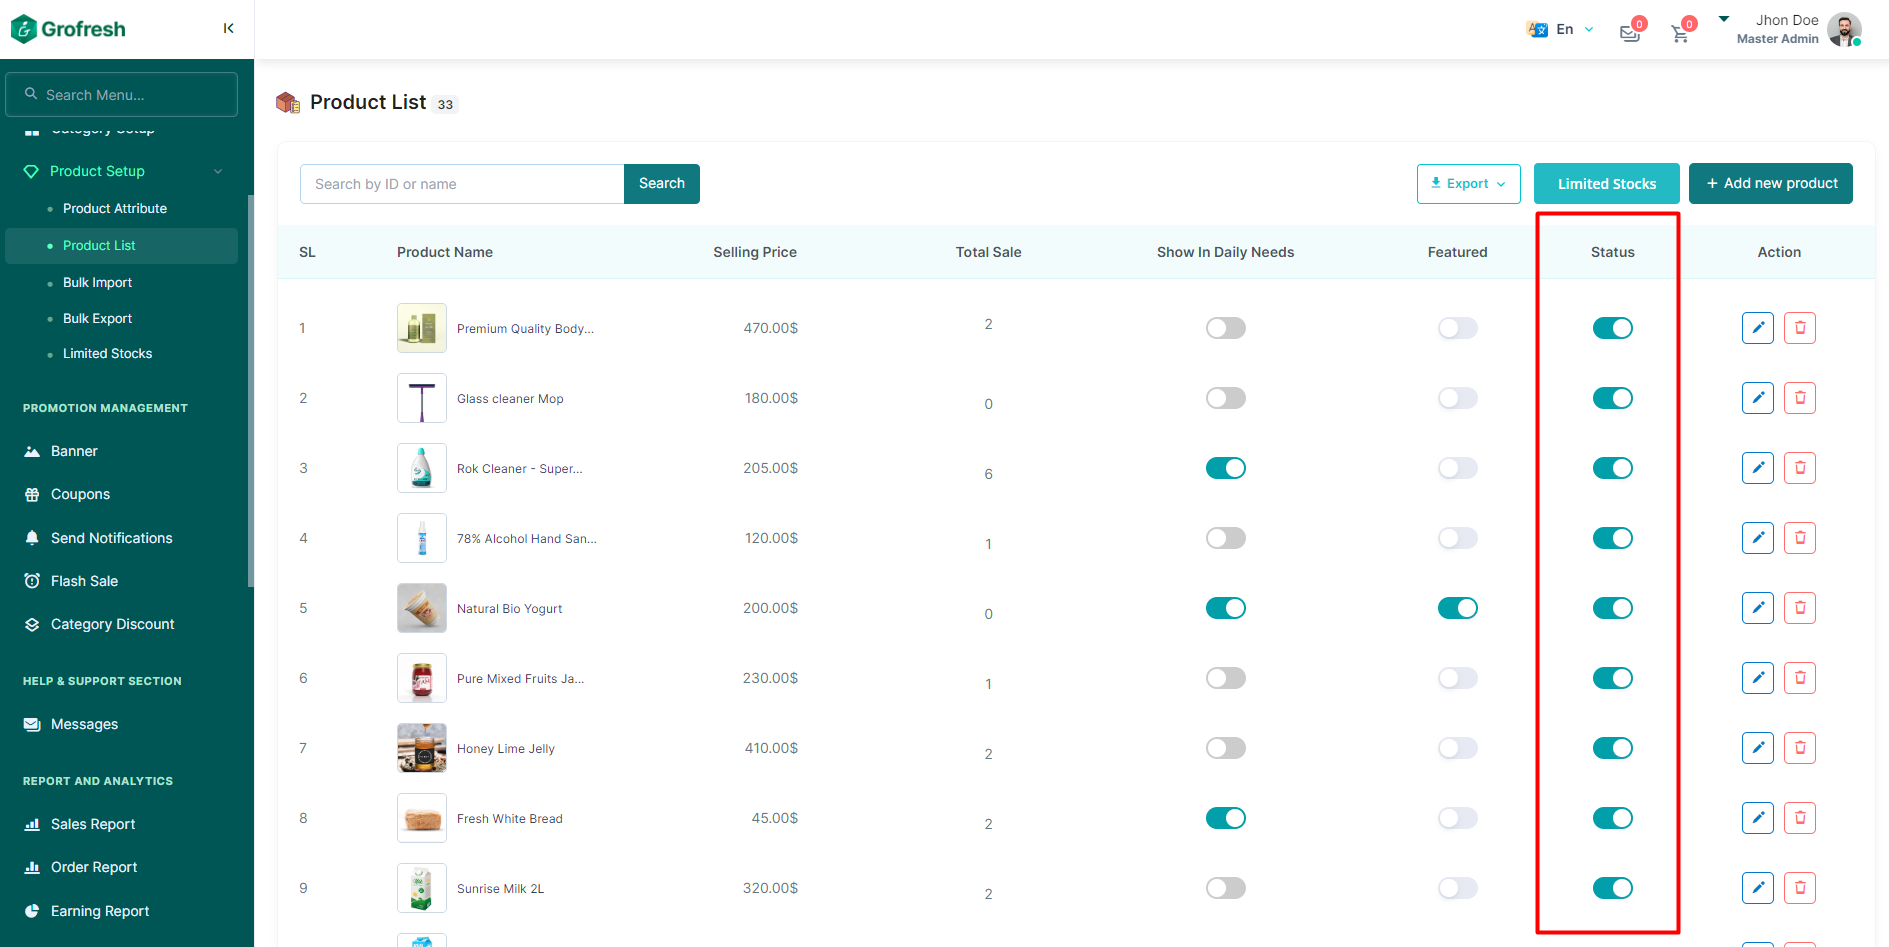Disable Featured for Natural Bio Yogurt
Screen dimensions: 1889x947
point(1458,608)
